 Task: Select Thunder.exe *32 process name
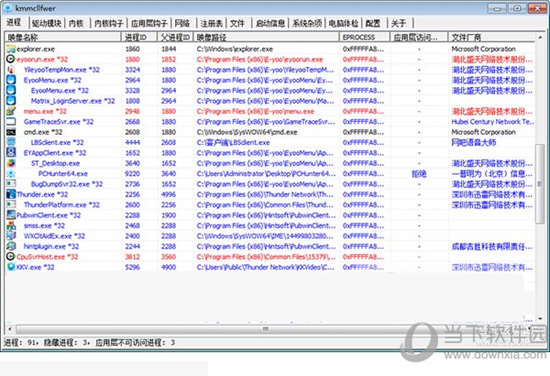pos(42,194)
